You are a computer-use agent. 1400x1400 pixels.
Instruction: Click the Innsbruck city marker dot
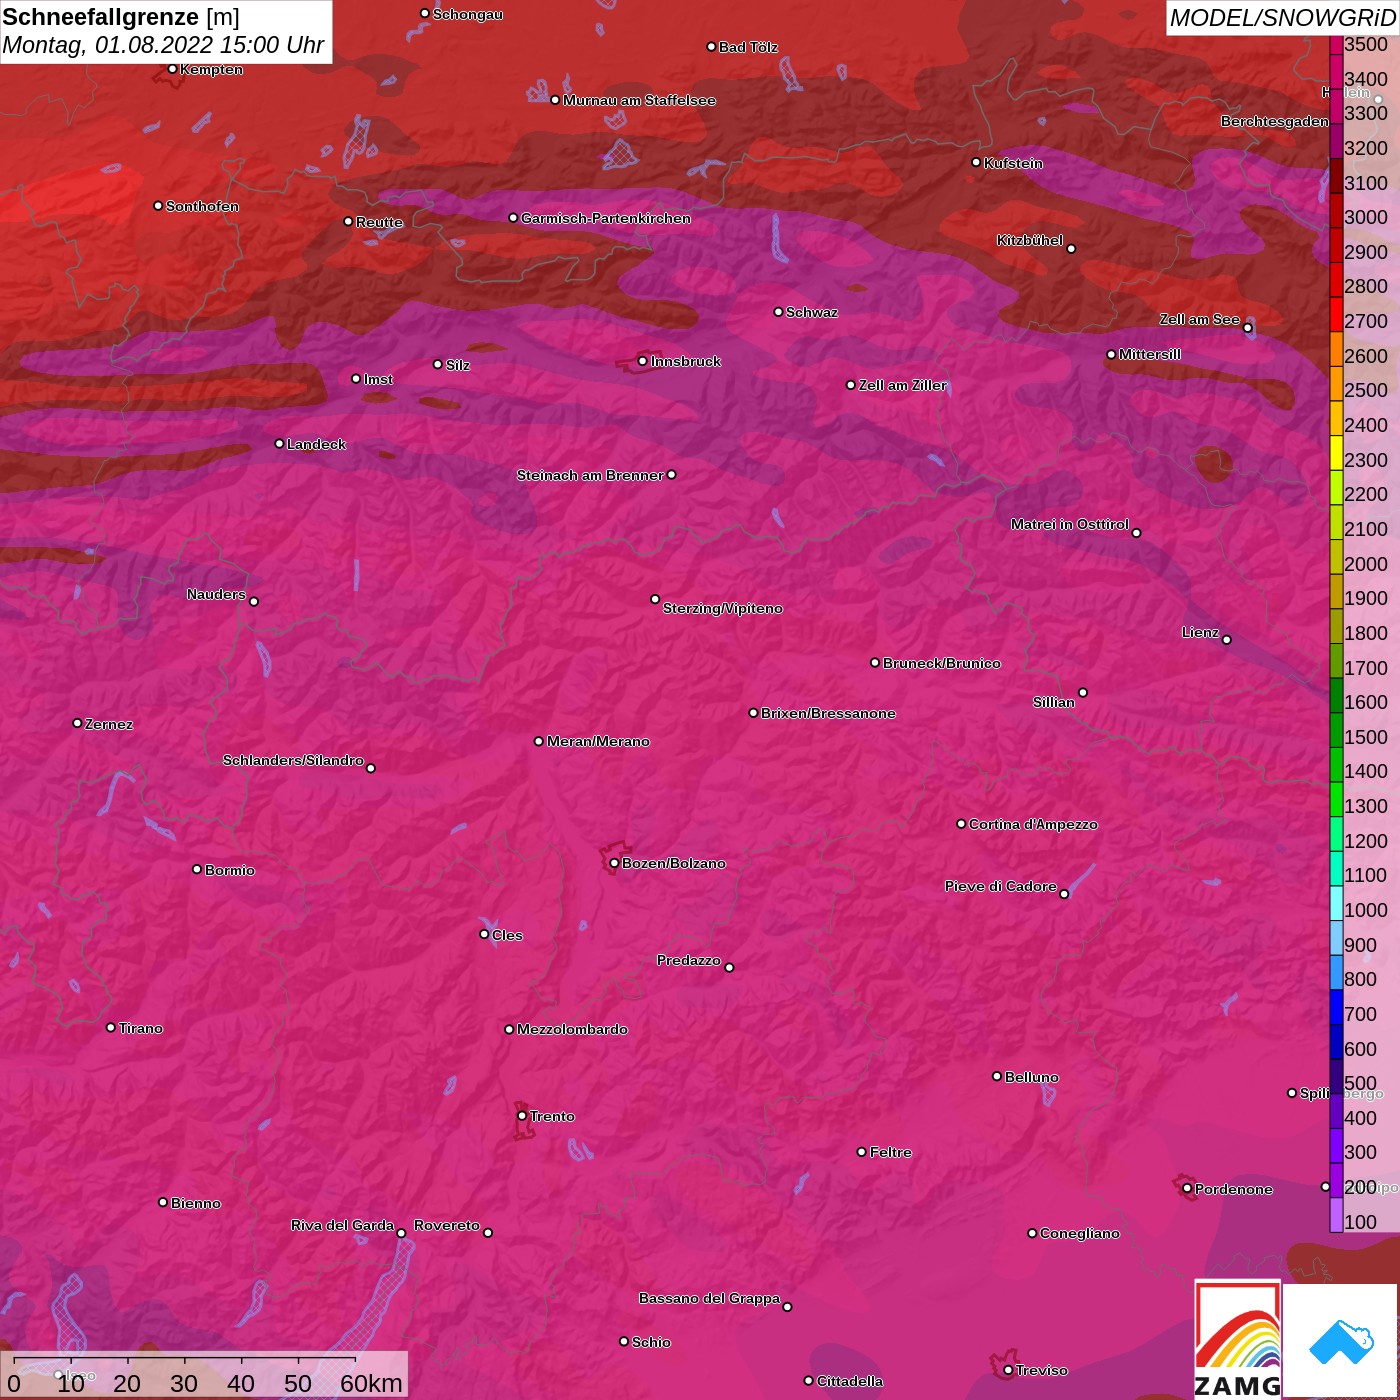pos(643,361)
